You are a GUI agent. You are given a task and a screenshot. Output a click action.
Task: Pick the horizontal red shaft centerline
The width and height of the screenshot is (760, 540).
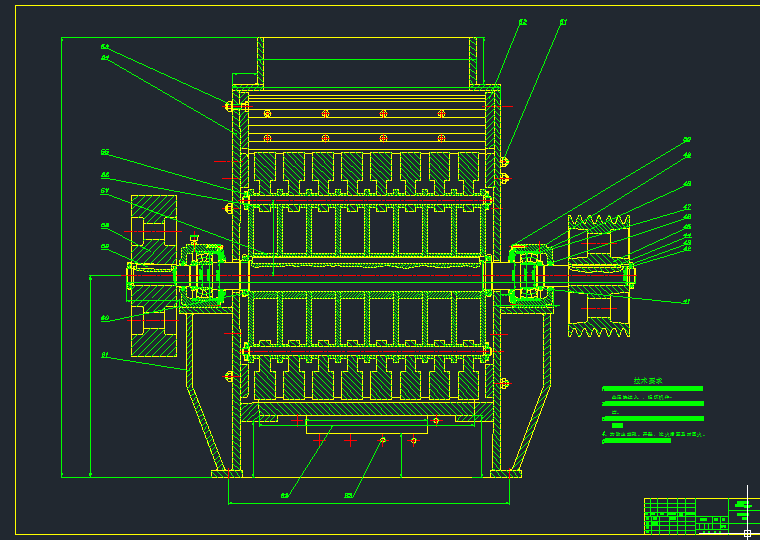coord(380,276)
